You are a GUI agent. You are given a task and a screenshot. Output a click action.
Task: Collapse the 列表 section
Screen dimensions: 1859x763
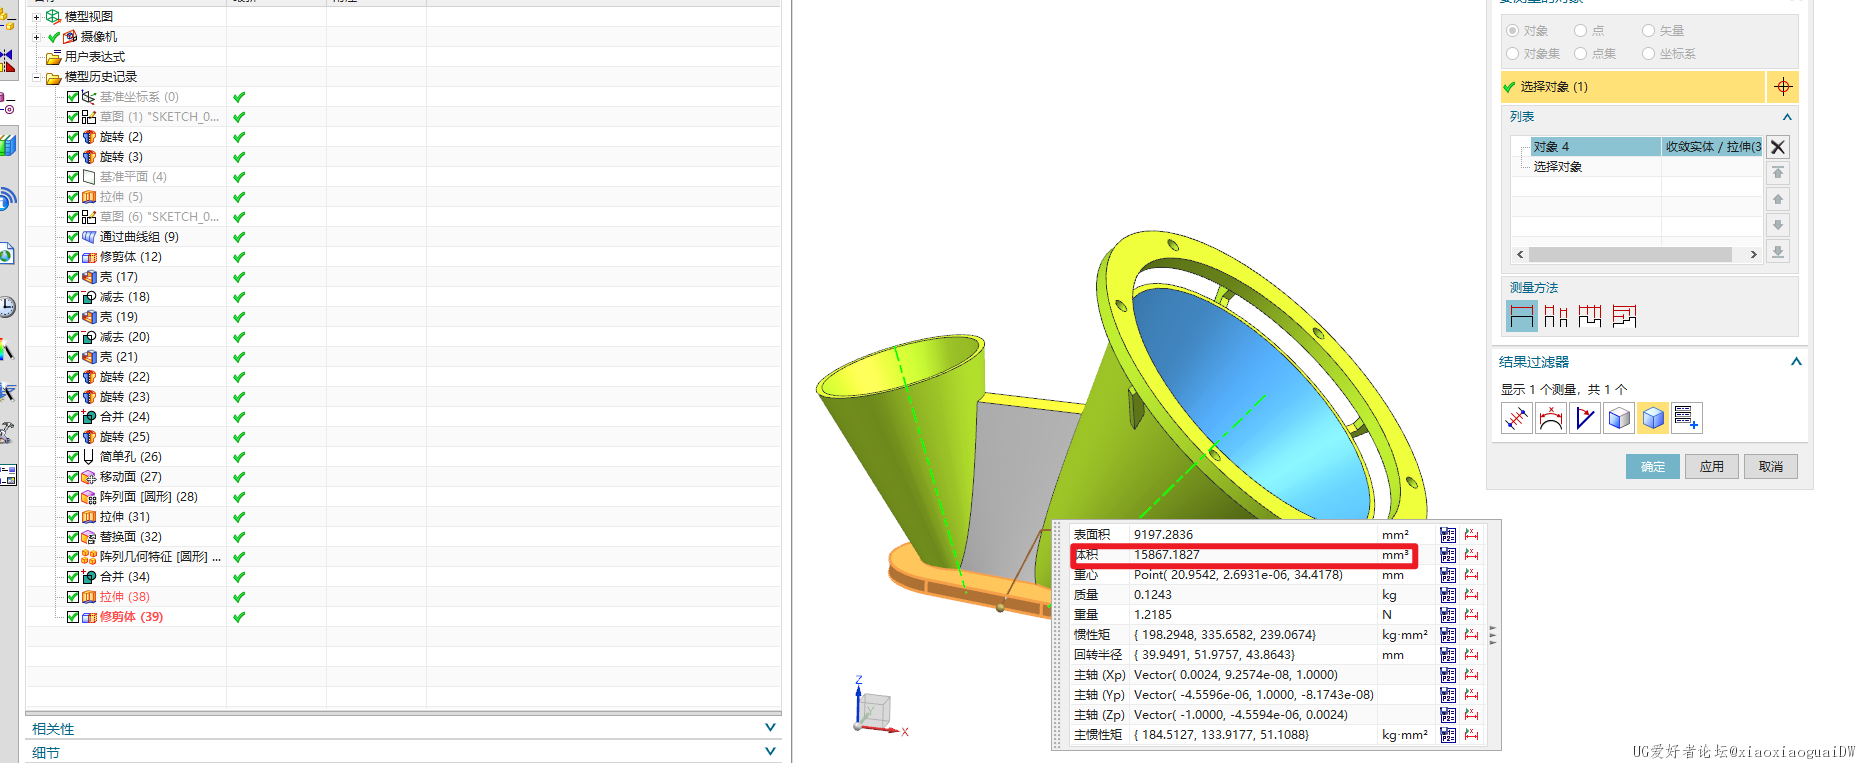1787,117
